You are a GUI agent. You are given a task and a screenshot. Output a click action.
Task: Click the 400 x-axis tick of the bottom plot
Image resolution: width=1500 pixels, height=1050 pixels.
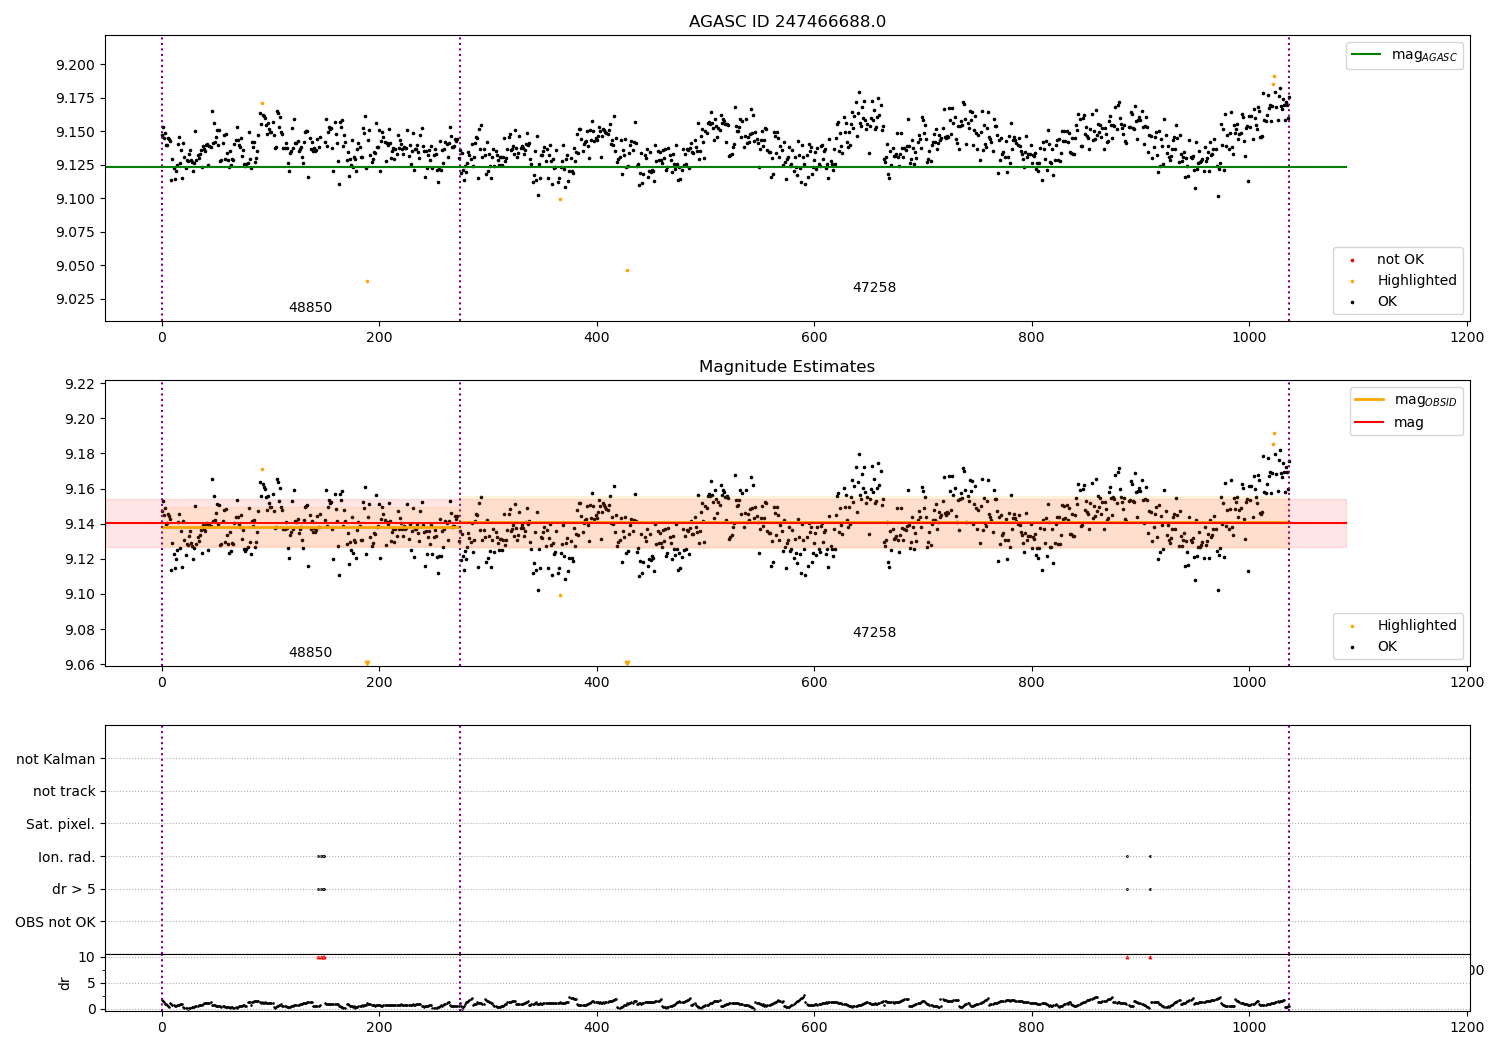[x=597, y=1027]
